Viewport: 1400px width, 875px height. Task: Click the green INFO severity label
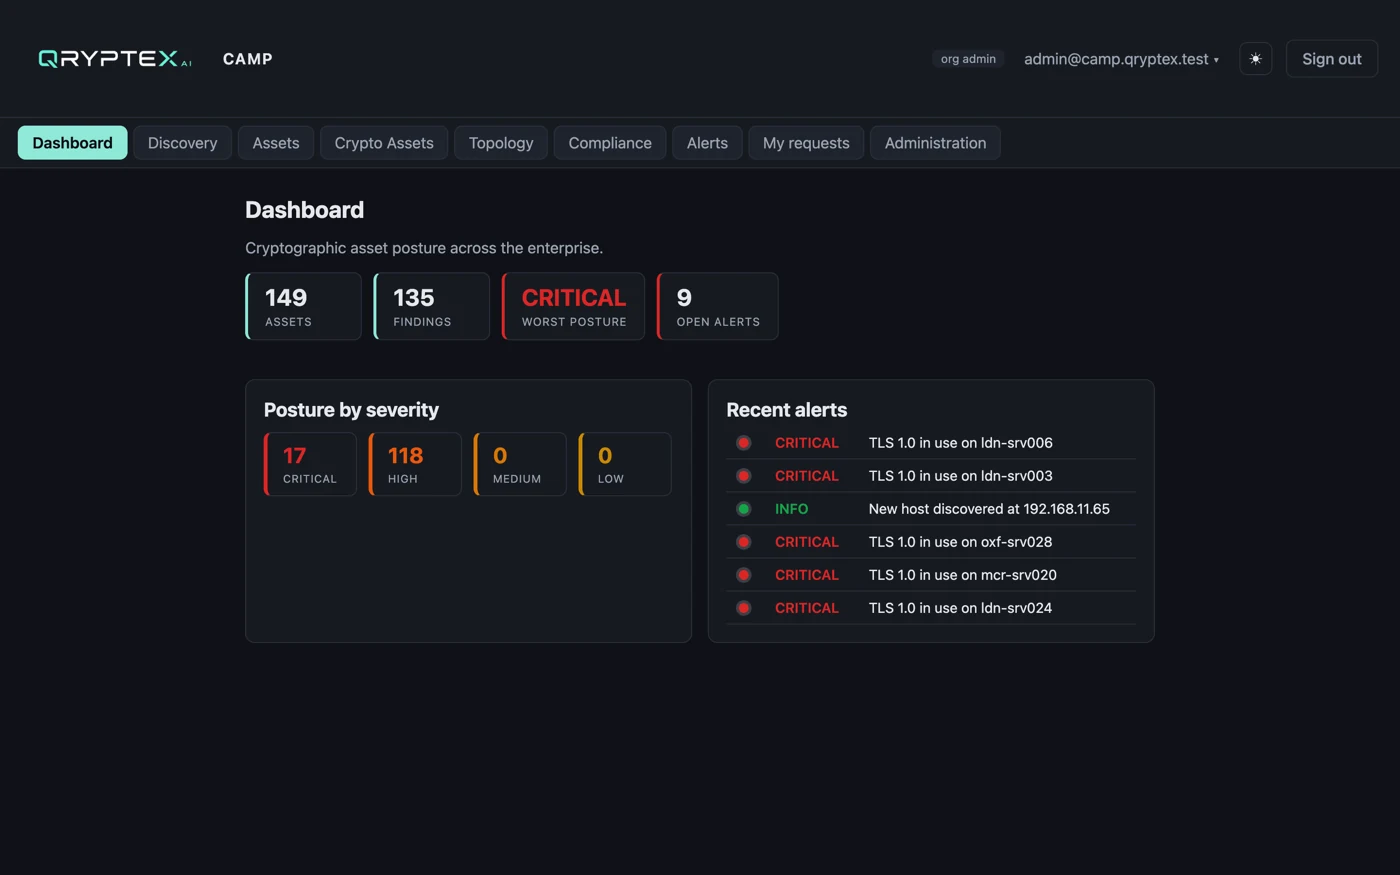click(x=791, y=509)
